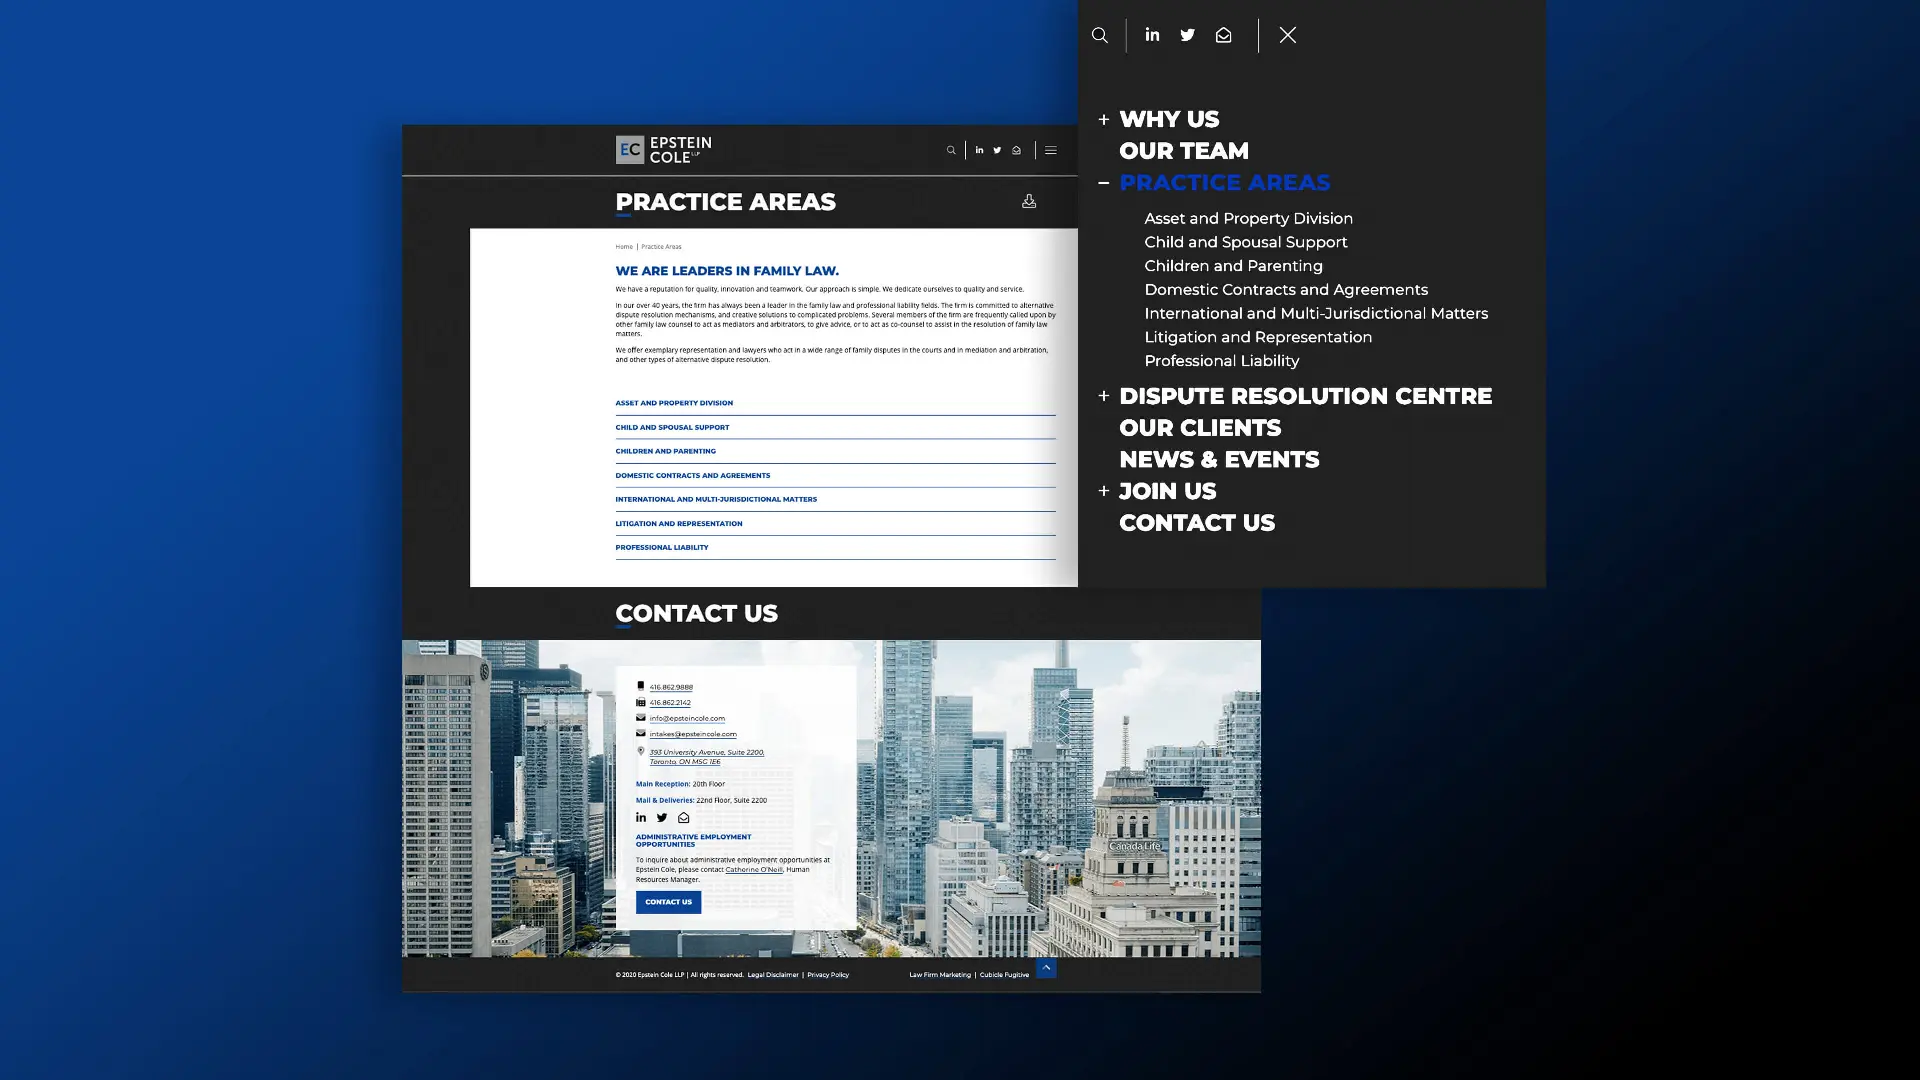Click the print icon beside Practice Areas heading
Viewport: 1920px width, 1080px height.
pyautogui.click(x=1029, y=201)
